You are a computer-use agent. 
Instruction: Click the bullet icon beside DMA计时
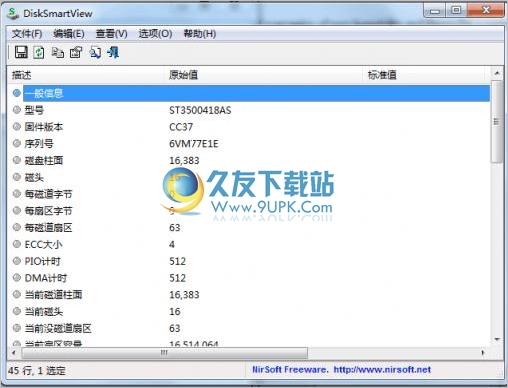pyautogui.click(x=17, y=277)
